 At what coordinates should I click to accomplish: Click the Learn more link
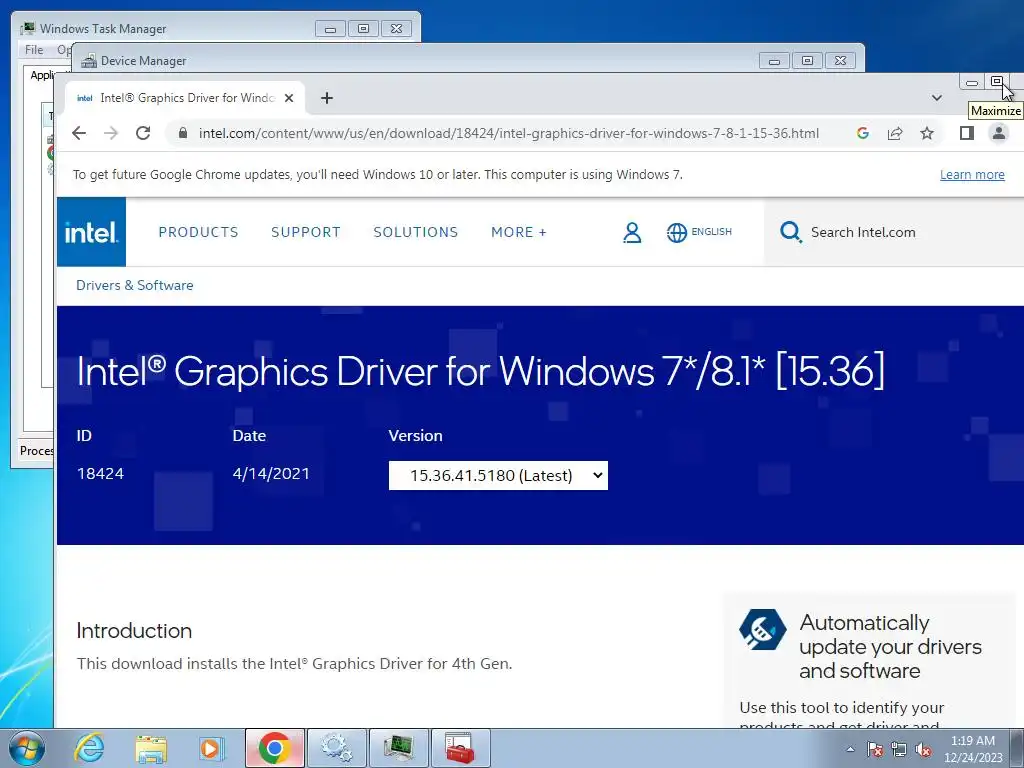point(972,174)
